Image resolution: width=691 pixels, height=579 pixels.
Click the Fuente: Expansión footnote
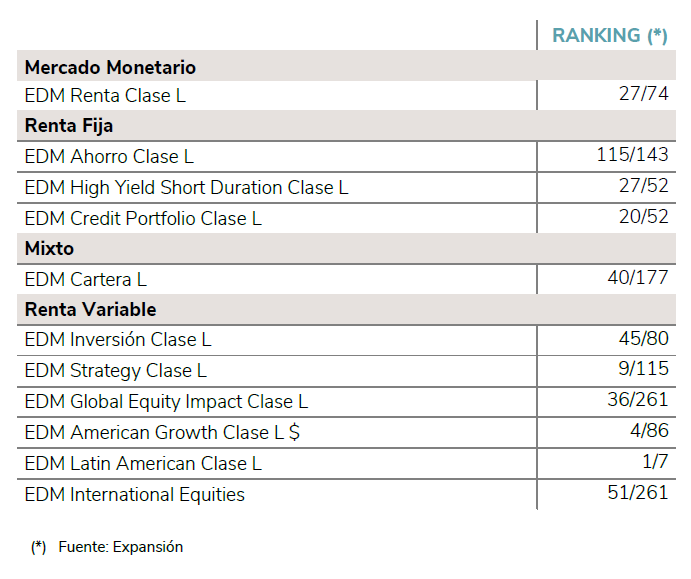pos(120,547)
